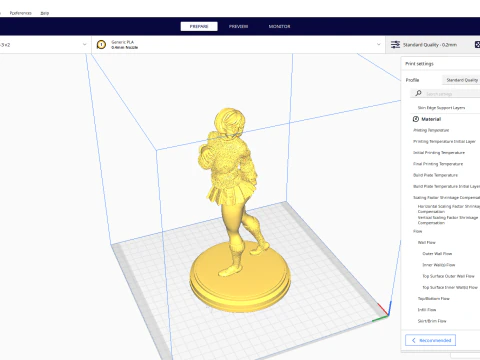
Task: Select 'Top Surface Outer Wall Flow' setting
Action: click(x=448, y=276)
